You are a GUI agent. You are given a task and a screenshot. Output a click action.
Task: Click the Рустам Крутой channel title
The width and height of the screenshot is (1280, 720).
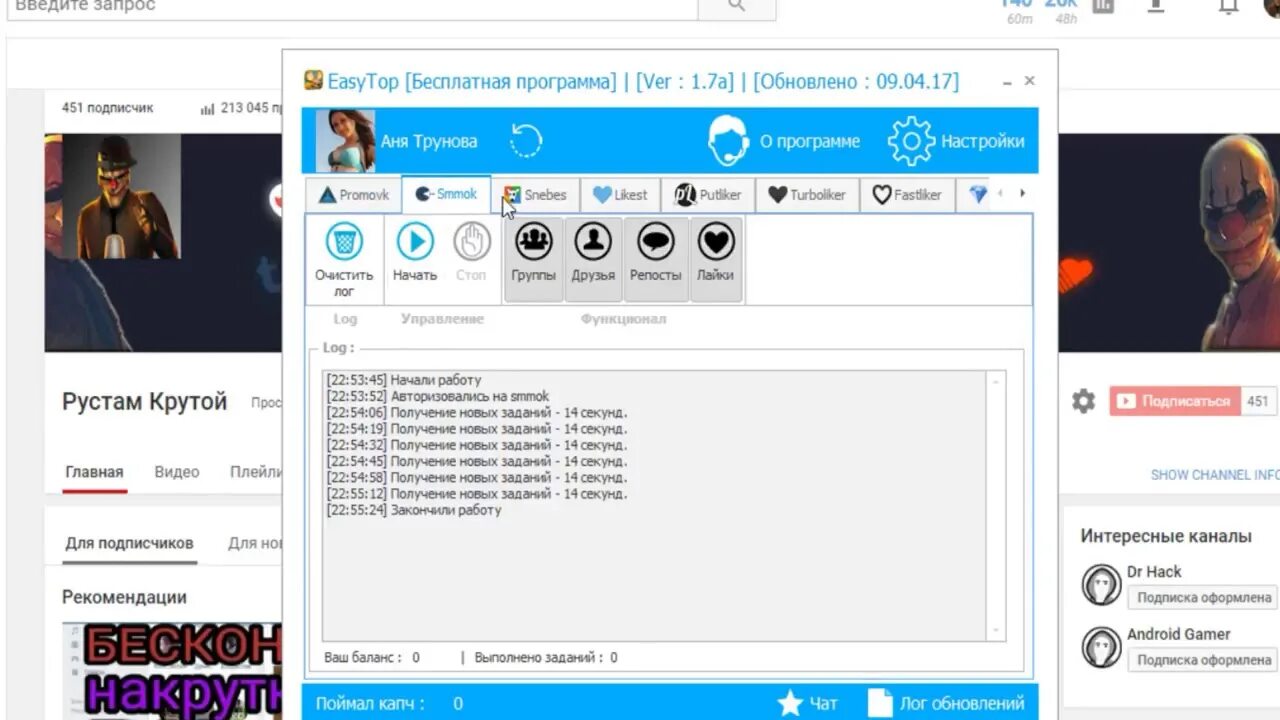[x=145, y=402]
